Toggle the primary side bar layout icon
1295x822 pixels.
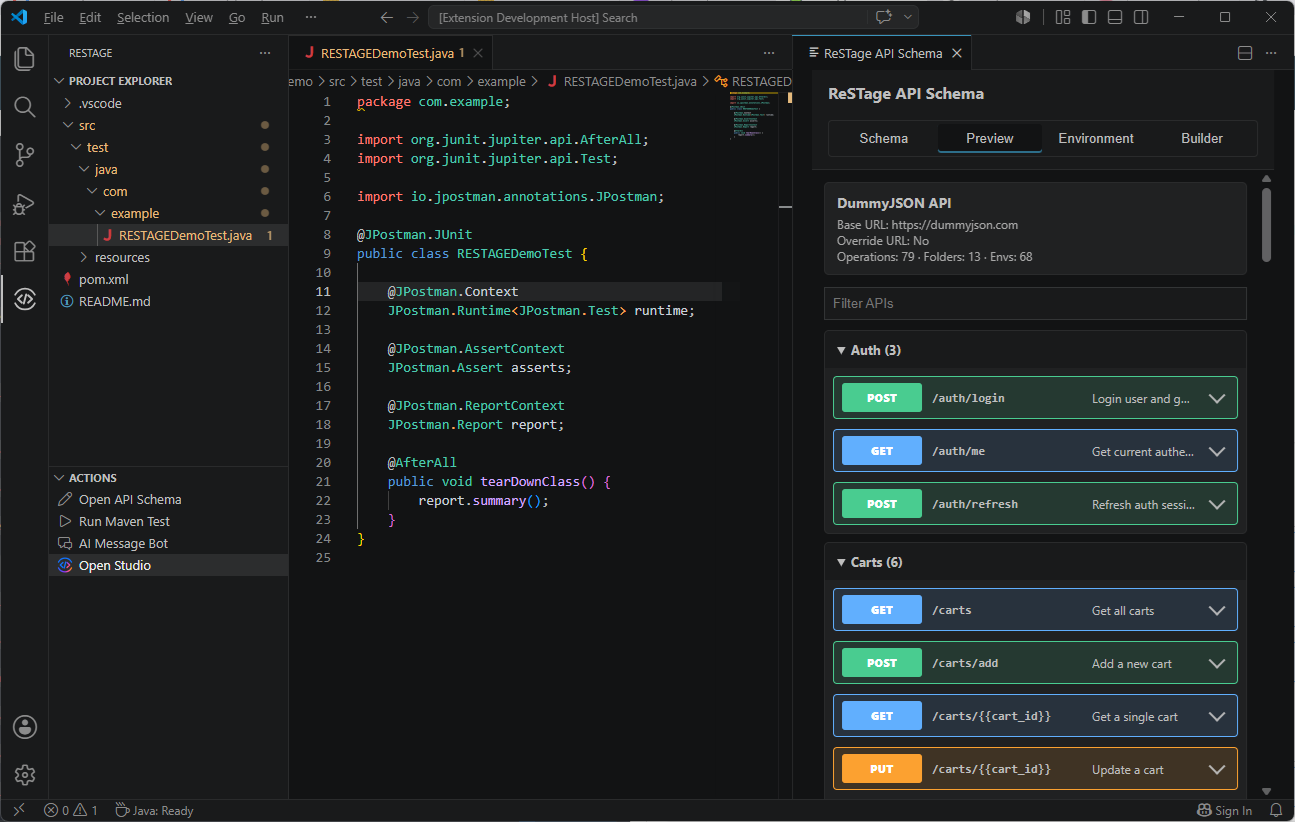coord(1089,17)
